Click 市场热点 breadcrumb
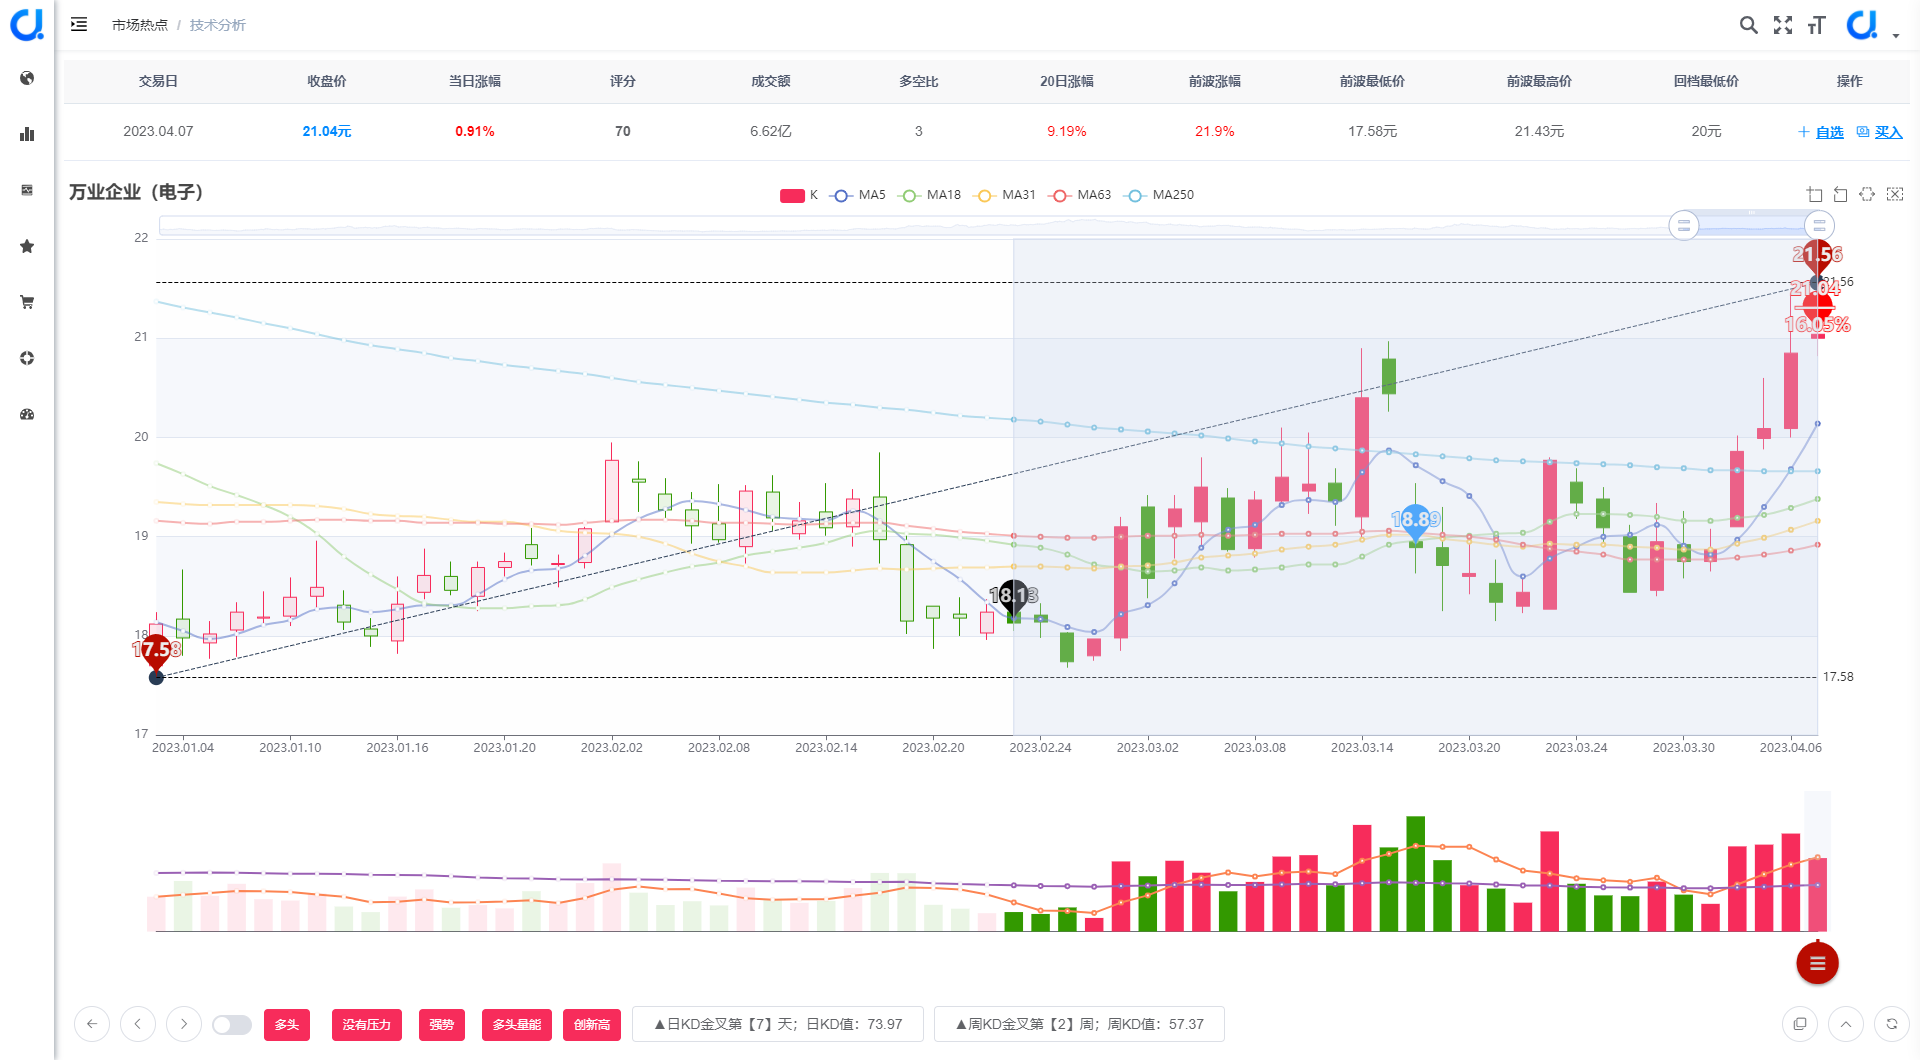The width and height of the screenshot is (1920, 1060). point(140,25)
